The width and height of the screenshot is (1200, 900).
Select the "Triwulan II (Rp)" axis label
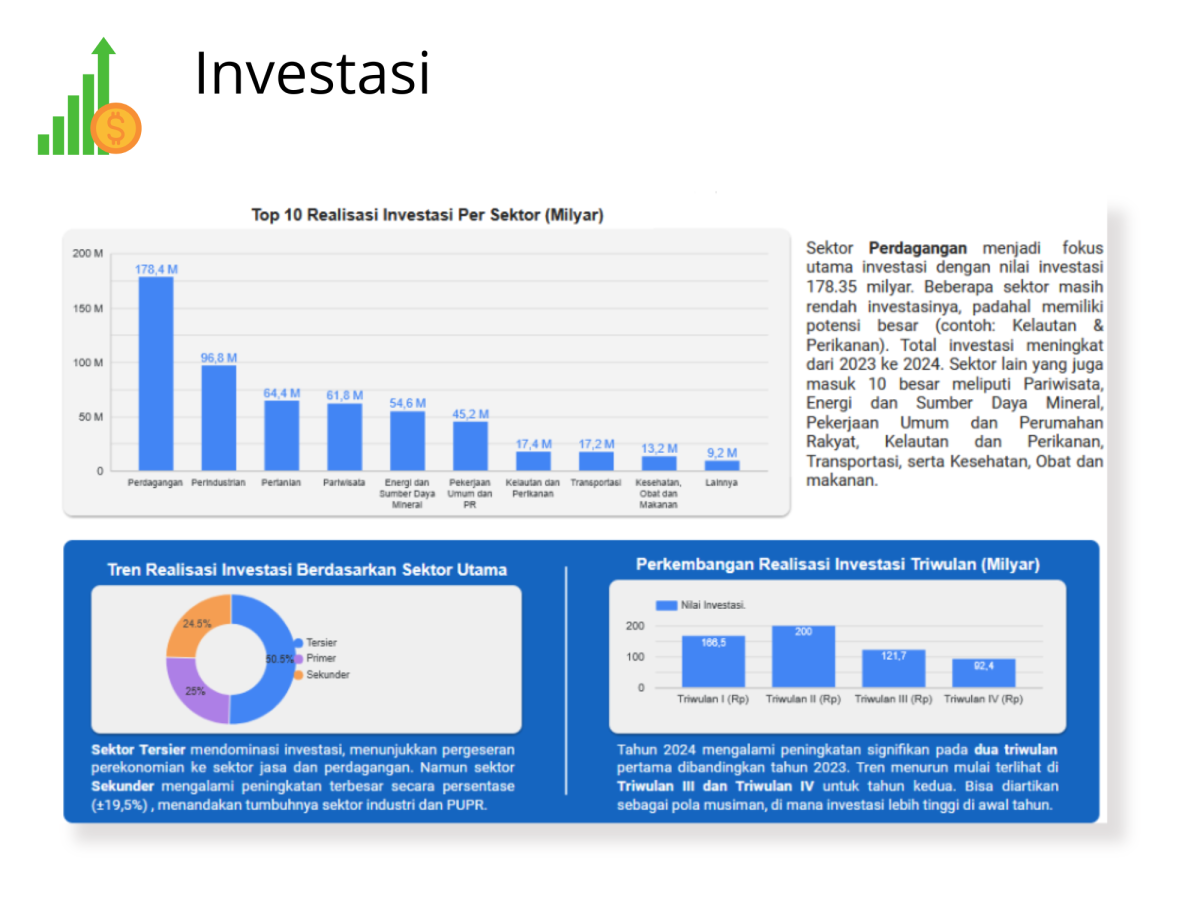pos(803,700)
